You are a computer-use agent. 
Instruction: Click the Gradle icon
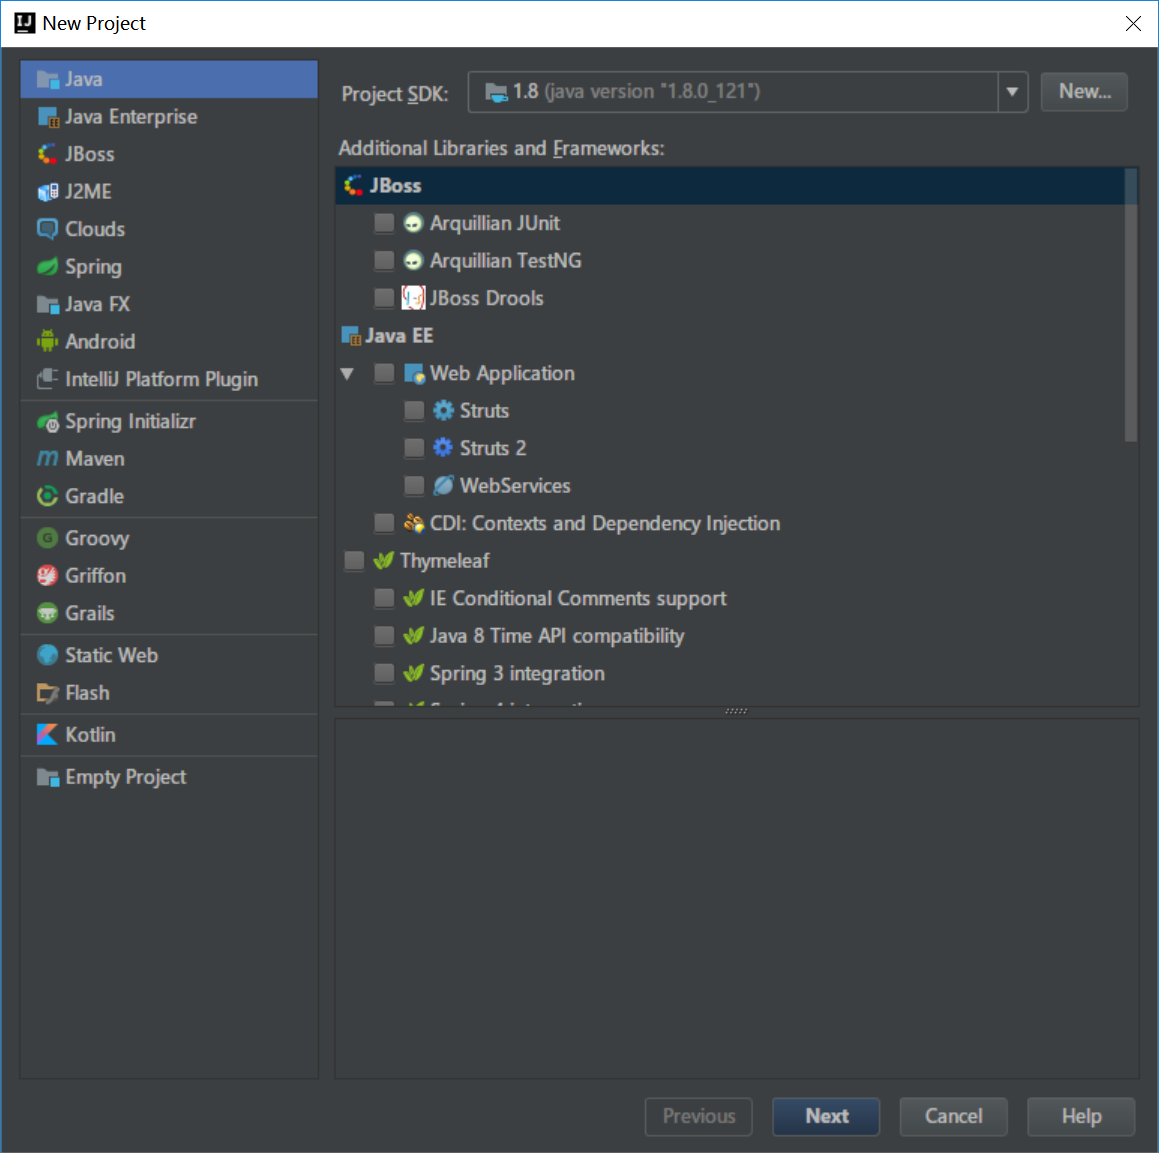[x=47, y=496]
